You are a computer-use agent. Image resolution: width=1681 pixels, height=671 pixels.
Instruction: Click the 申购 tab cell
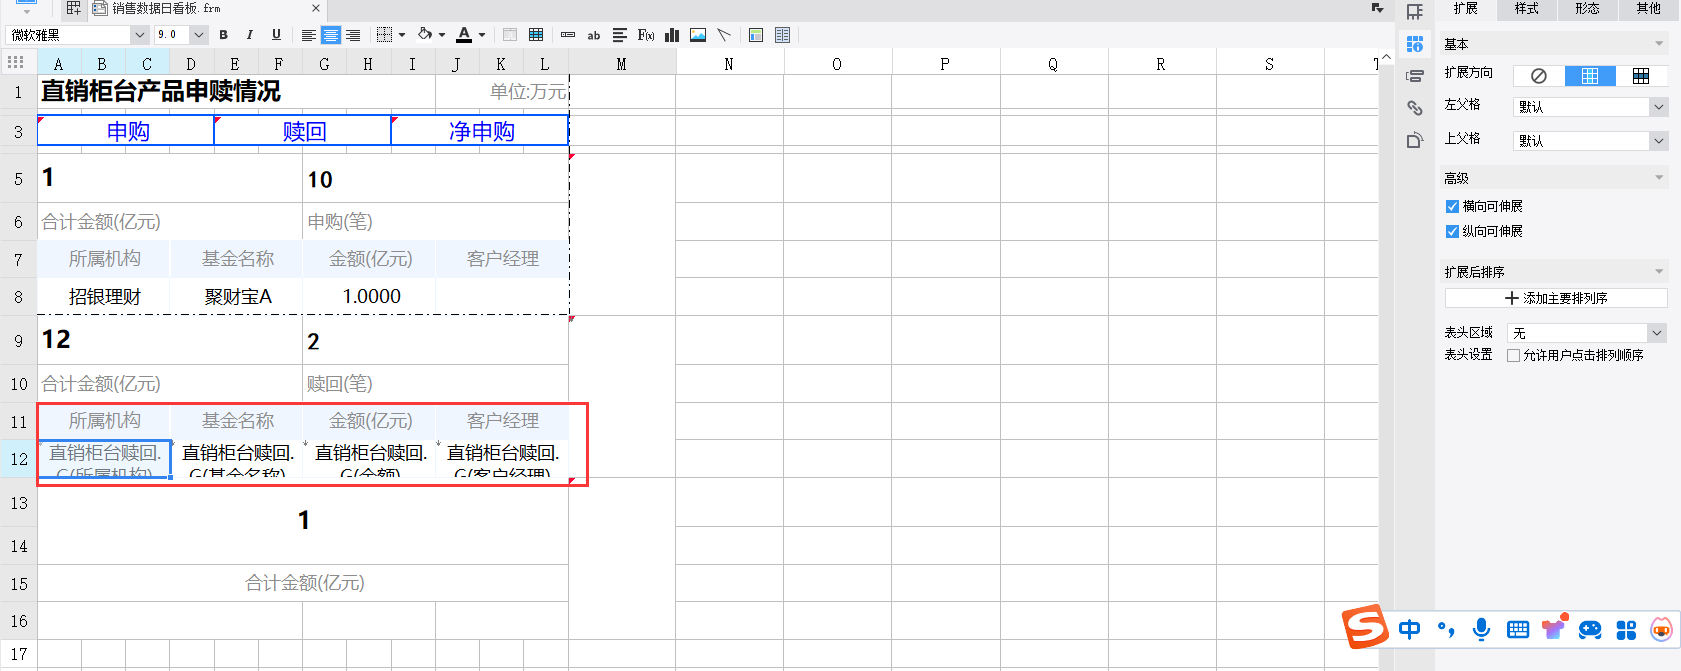tap(127, 131)
